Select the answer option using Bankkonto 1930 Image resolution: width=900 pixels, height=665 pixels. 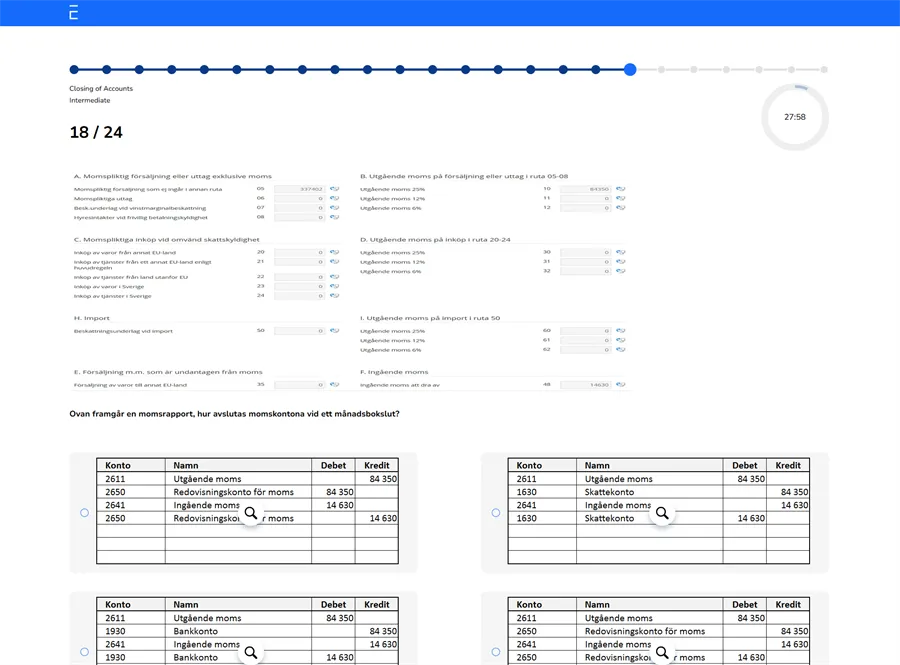tap(84, 652)
